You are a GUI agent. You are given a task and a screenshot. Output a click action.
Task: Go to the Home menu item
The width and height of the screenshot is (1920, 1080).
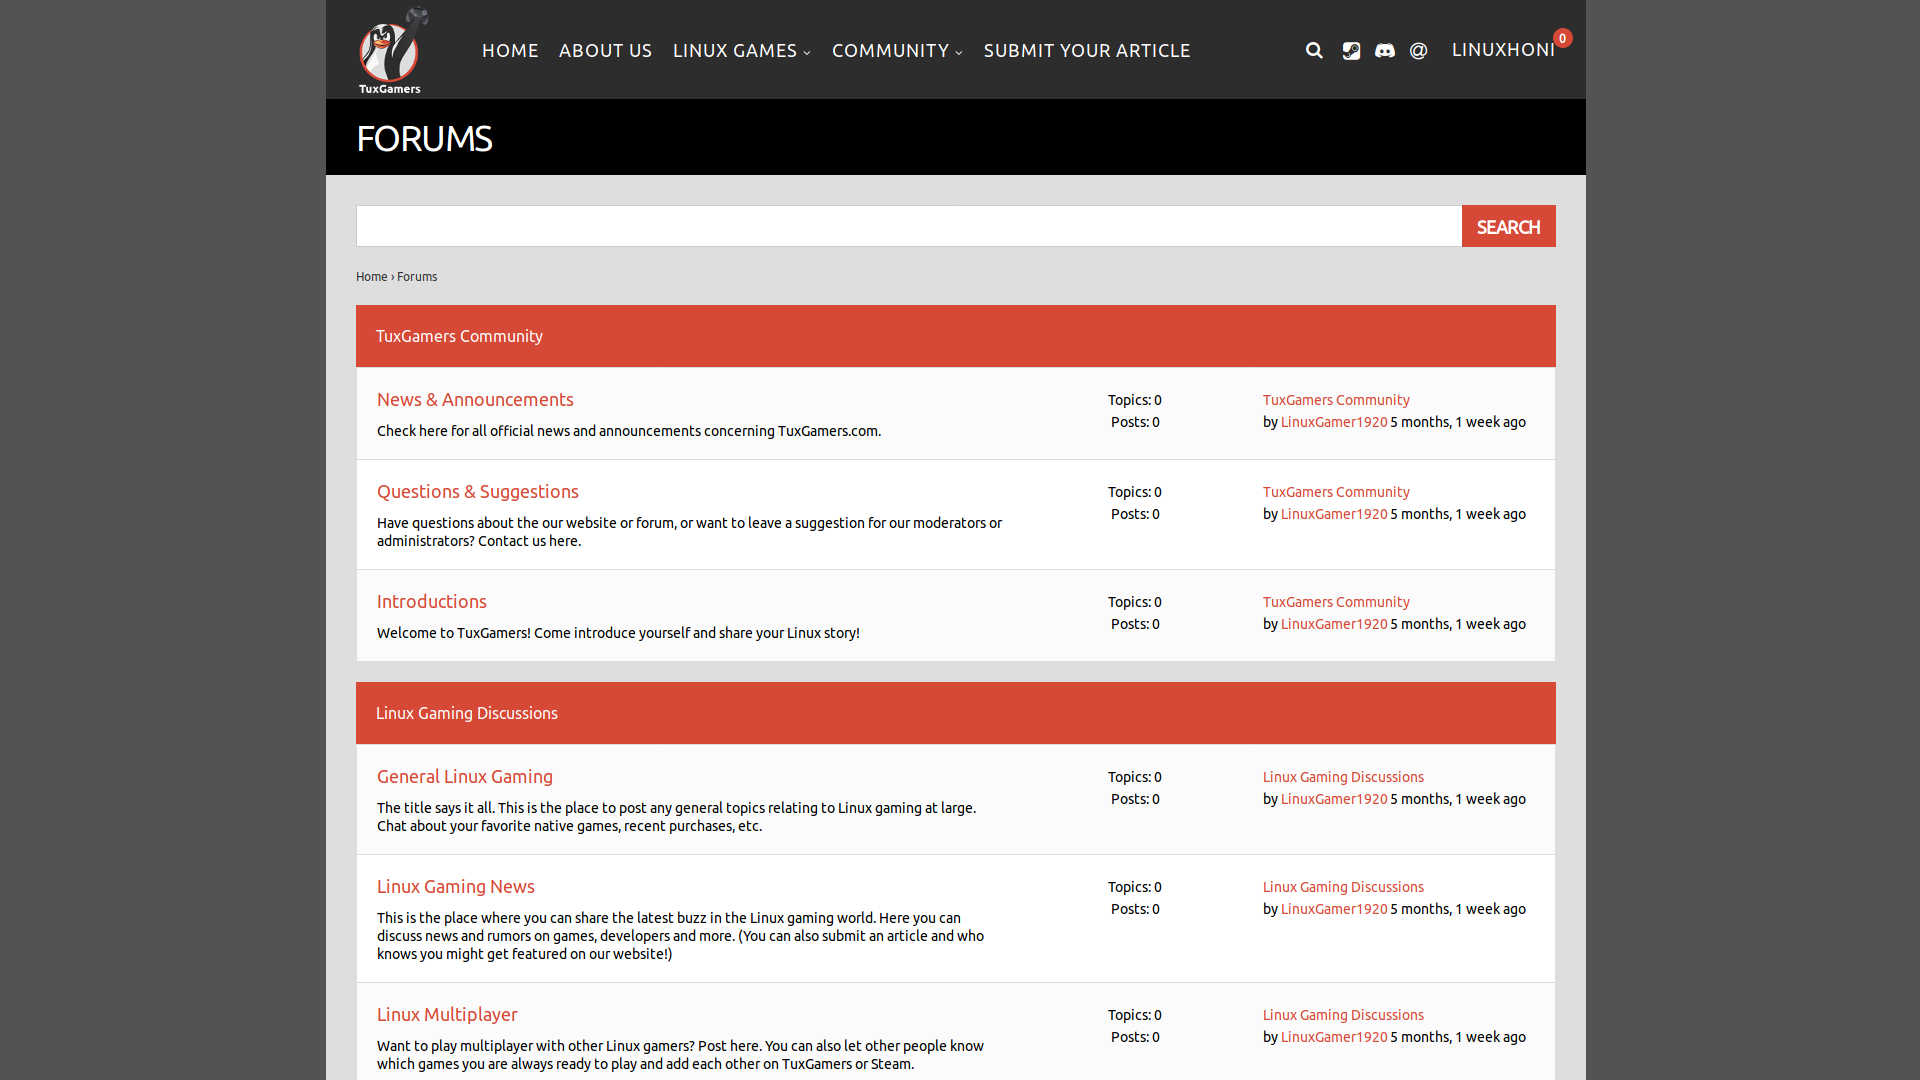510,51
